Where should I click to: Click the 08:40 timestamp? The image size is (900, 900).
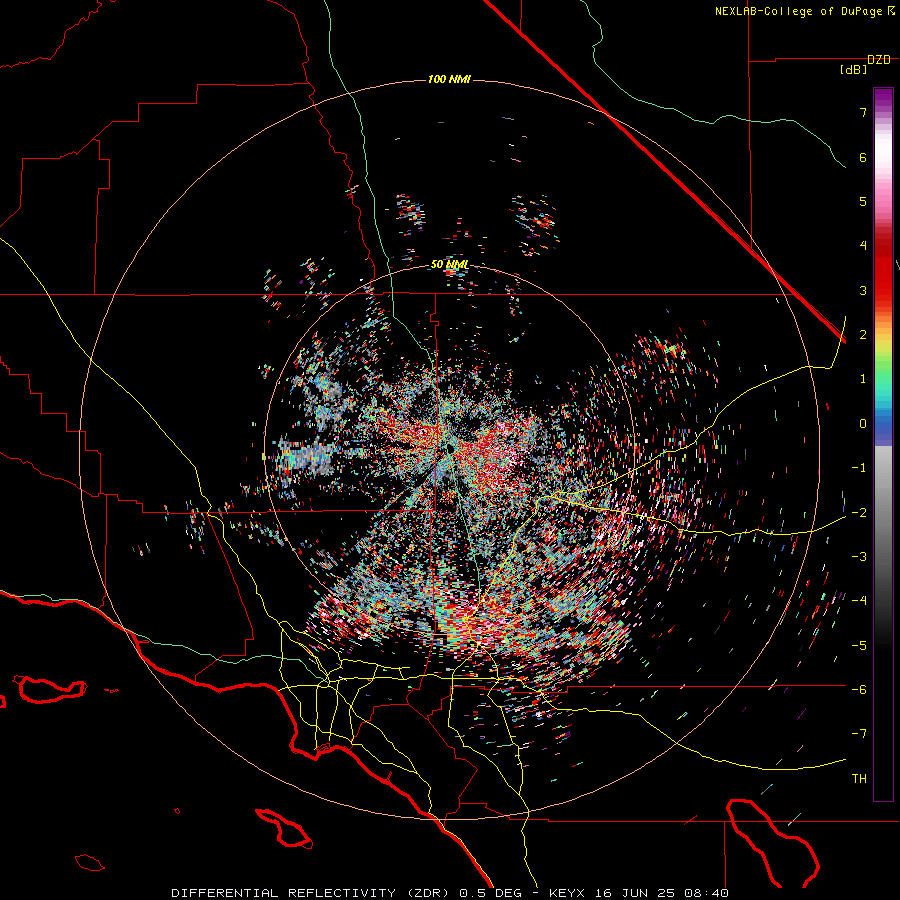click(707, 893)
